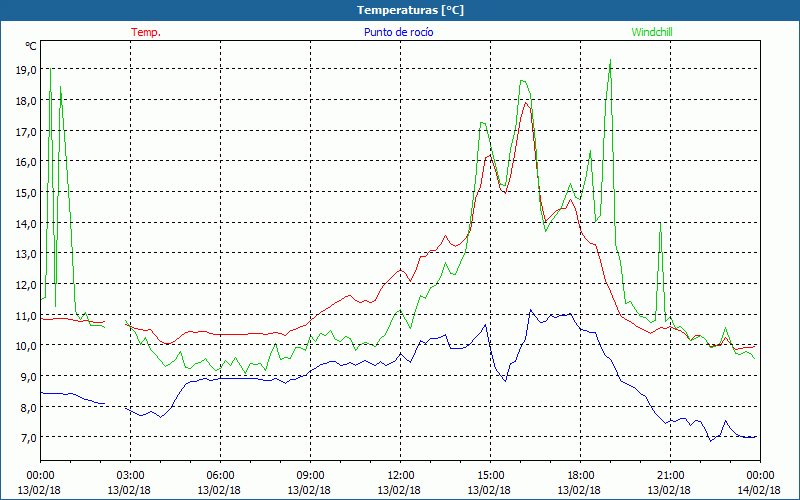This screenshot has width=800, height=500.
Task: Click the 10,0 y-axis value
Action: [x=26, y=346]
